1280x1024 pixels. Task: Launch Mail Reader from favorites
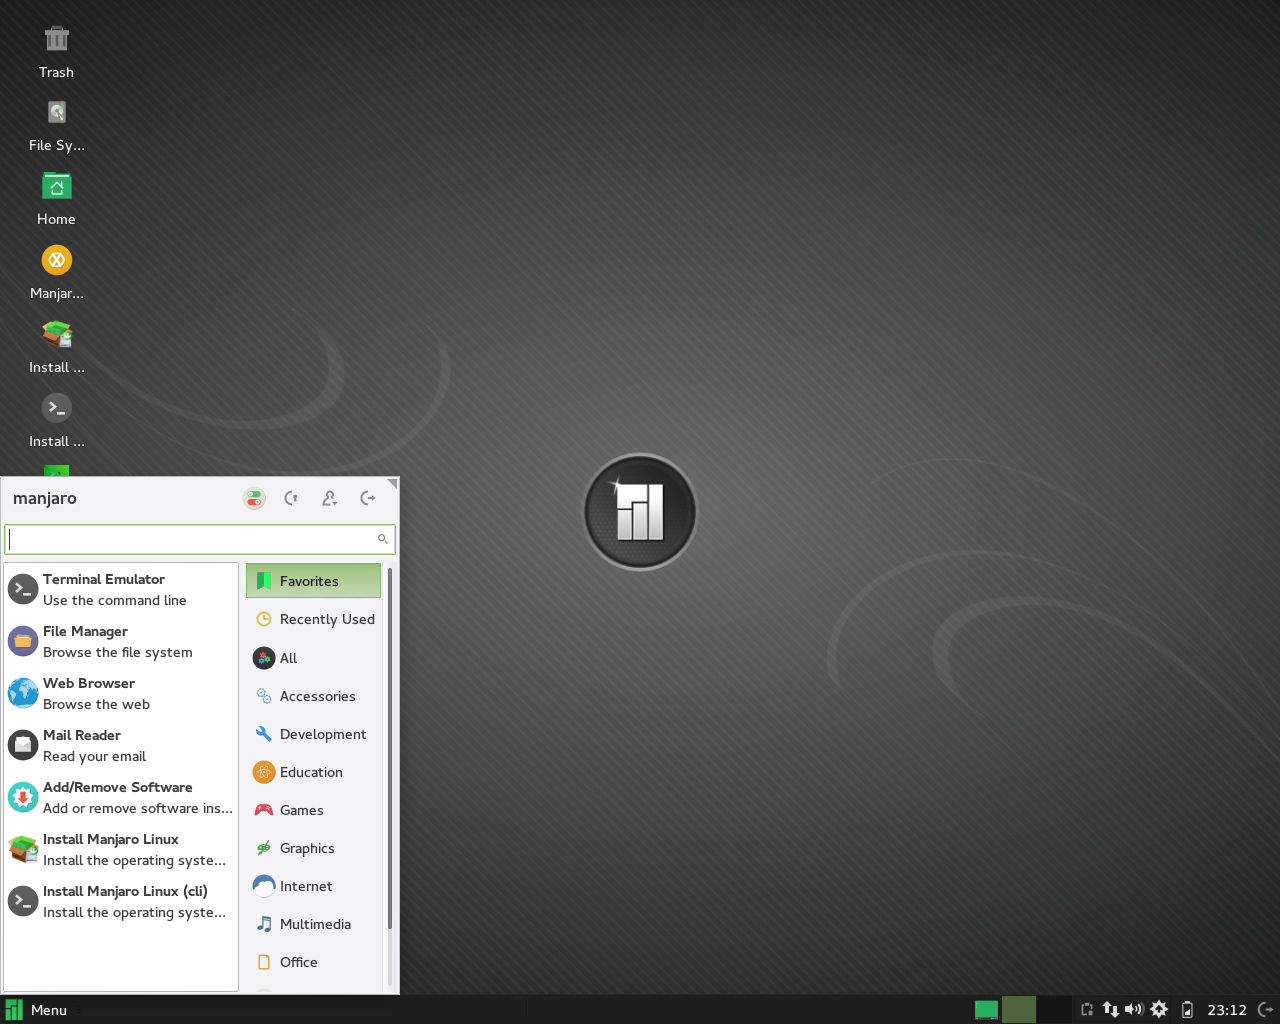coord(121,745)
